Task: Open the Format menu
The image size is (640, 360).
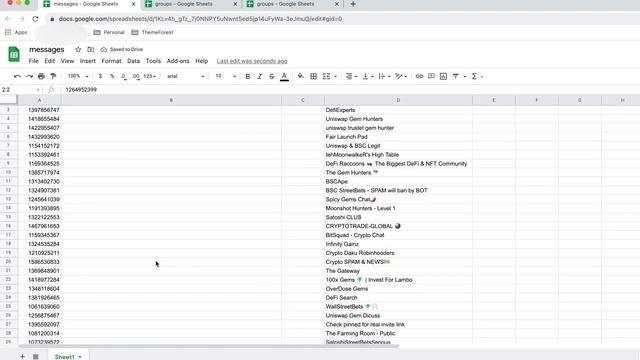Action: click(111, 61)
